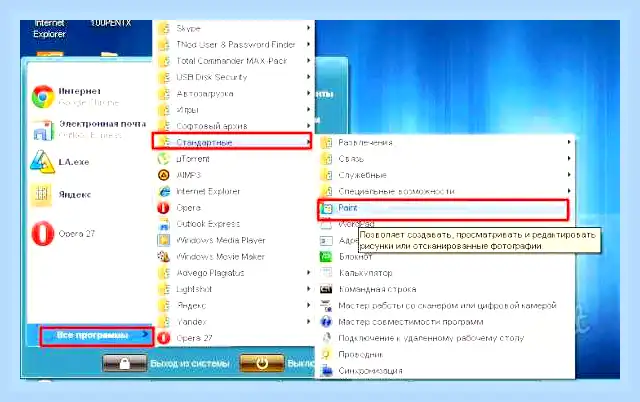Expand the Связь submenu arrow
640x402 pixels.
point(569,158)
